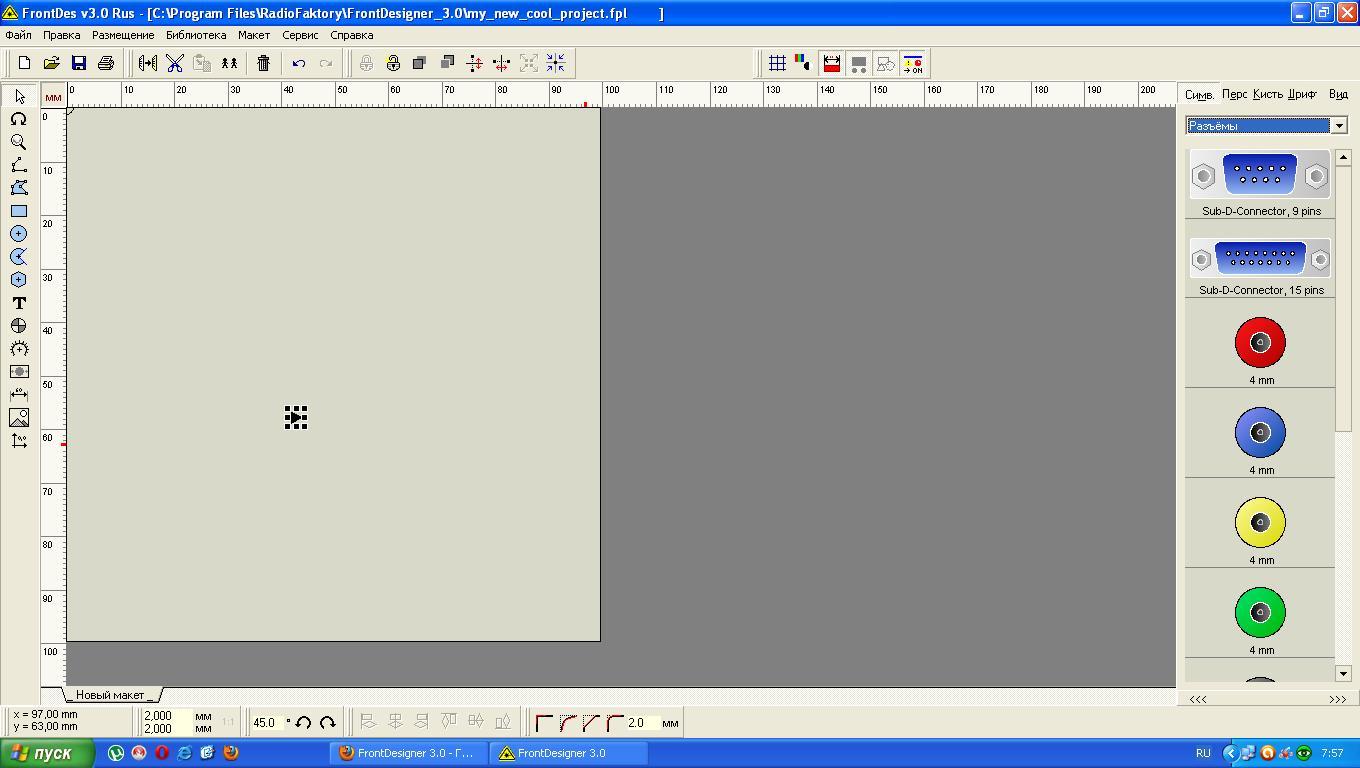This screenshot has width=1360, height=768.
Task: Select the pointer arrow tool
Action: coord(19,96)
